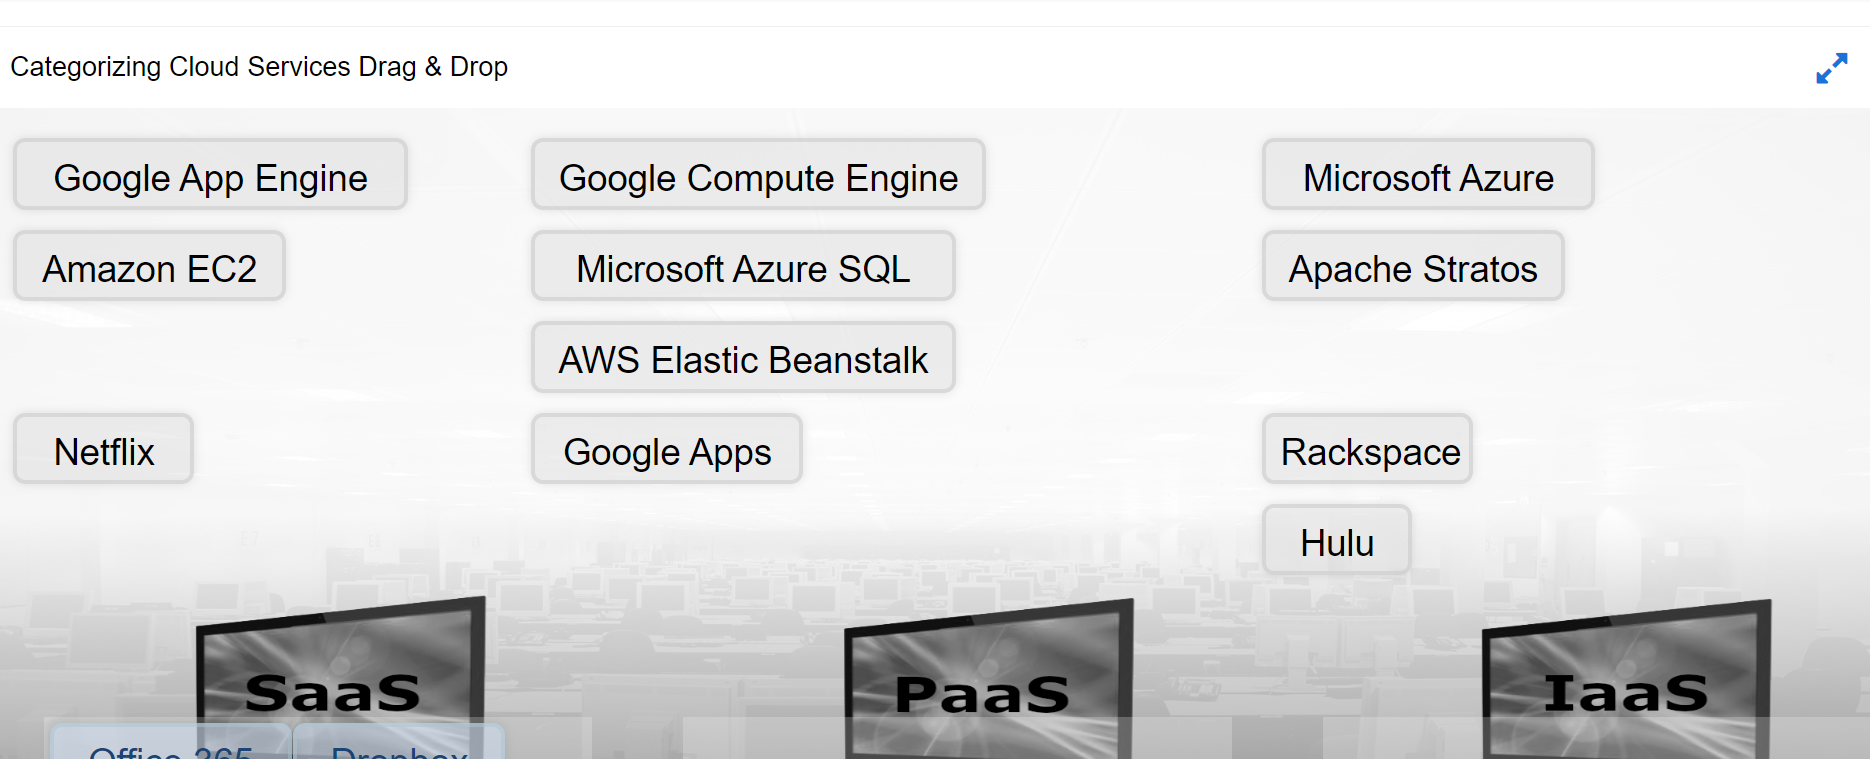Select the AWS Elastic Beanstalk tile
This screenshot has width=1870, height=759.
743,359
